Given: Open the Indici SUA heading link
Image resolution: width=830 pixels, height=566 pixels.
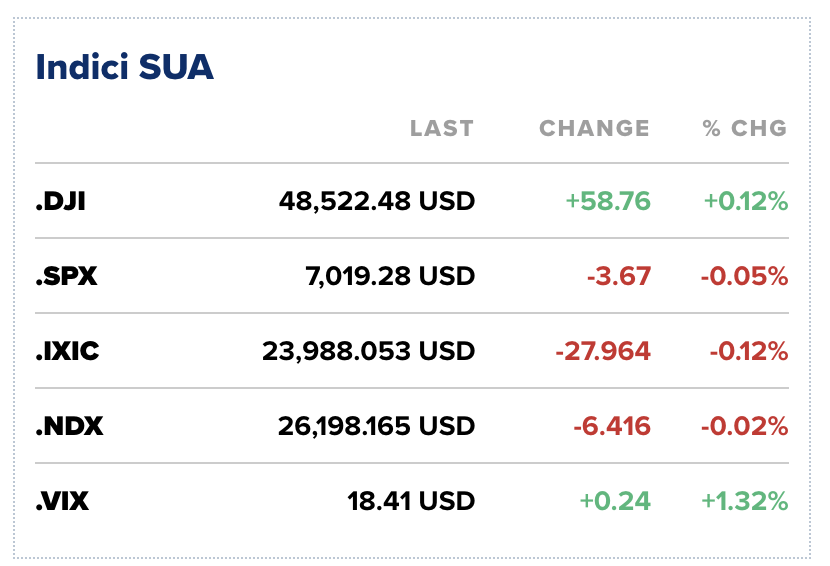Looking at the screenshot, I should click(x=125, y=68).
